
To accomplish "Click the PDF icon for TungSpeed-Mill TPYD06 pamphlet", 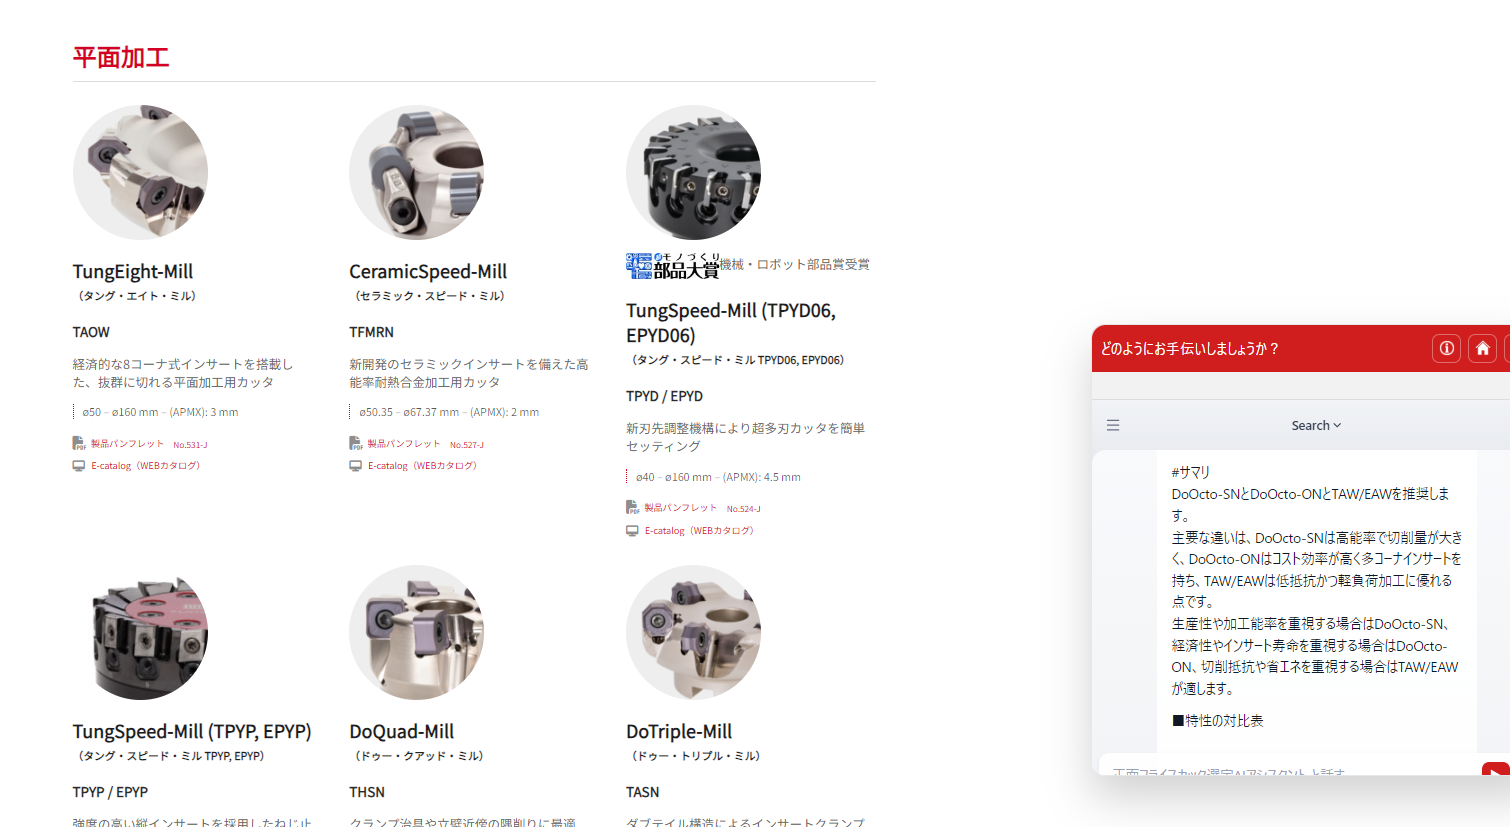I will tap(632, 507).
